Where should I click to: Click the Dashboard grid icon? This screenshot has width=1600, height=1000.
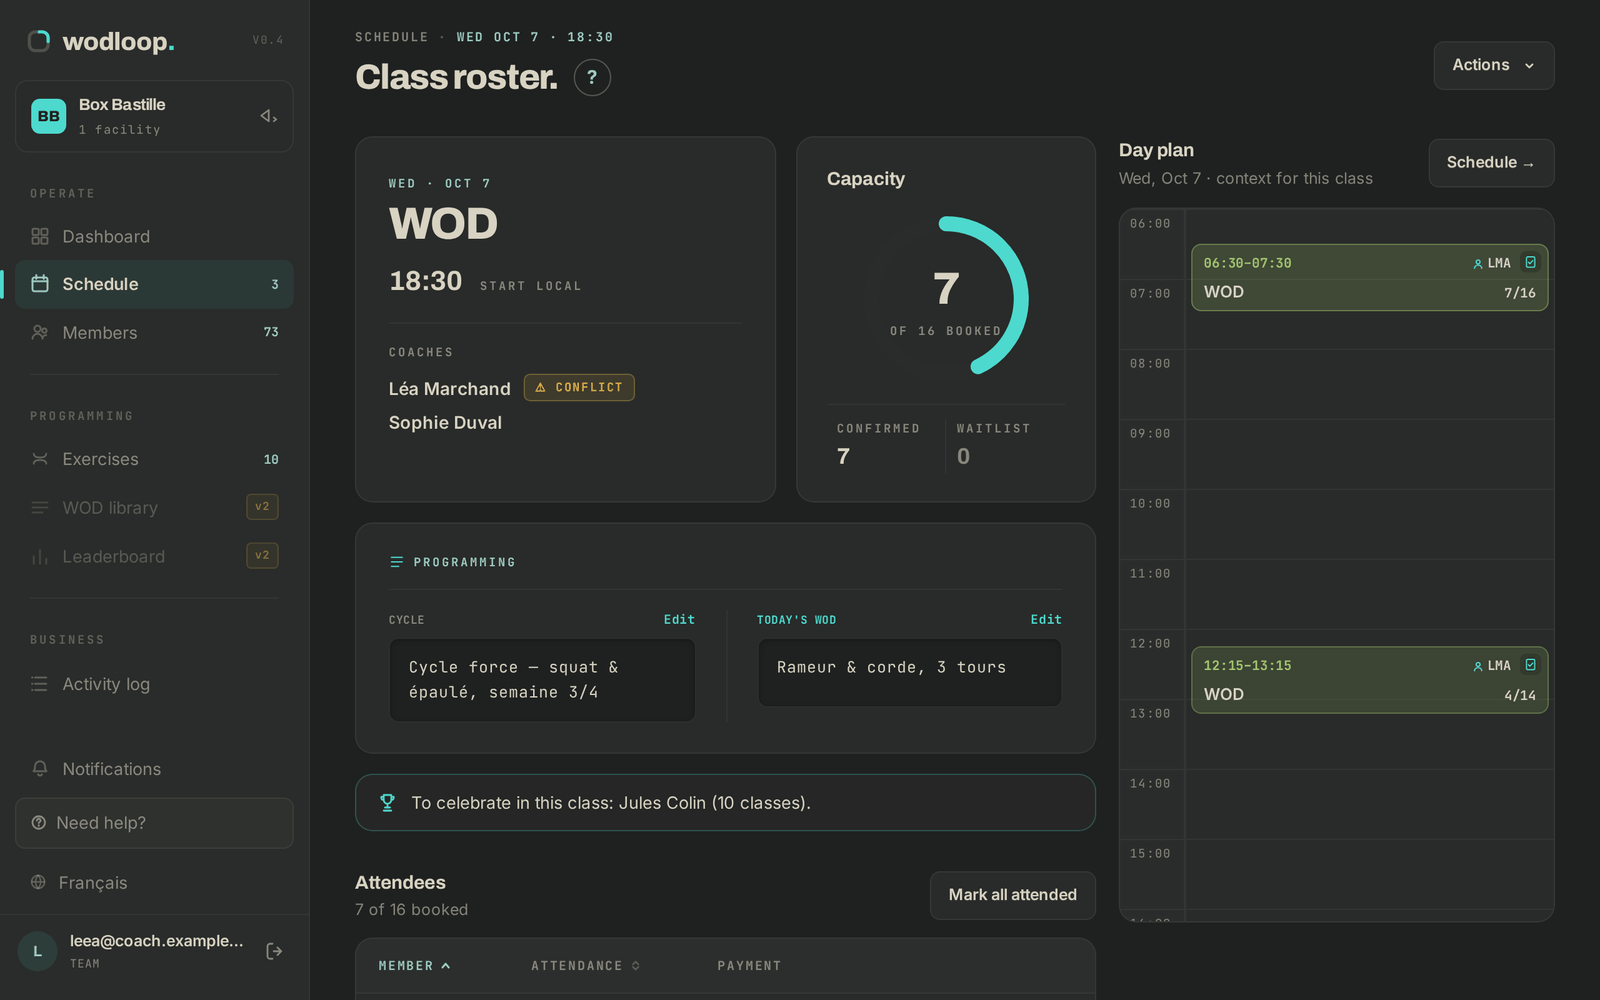click(x=40, y=236)
